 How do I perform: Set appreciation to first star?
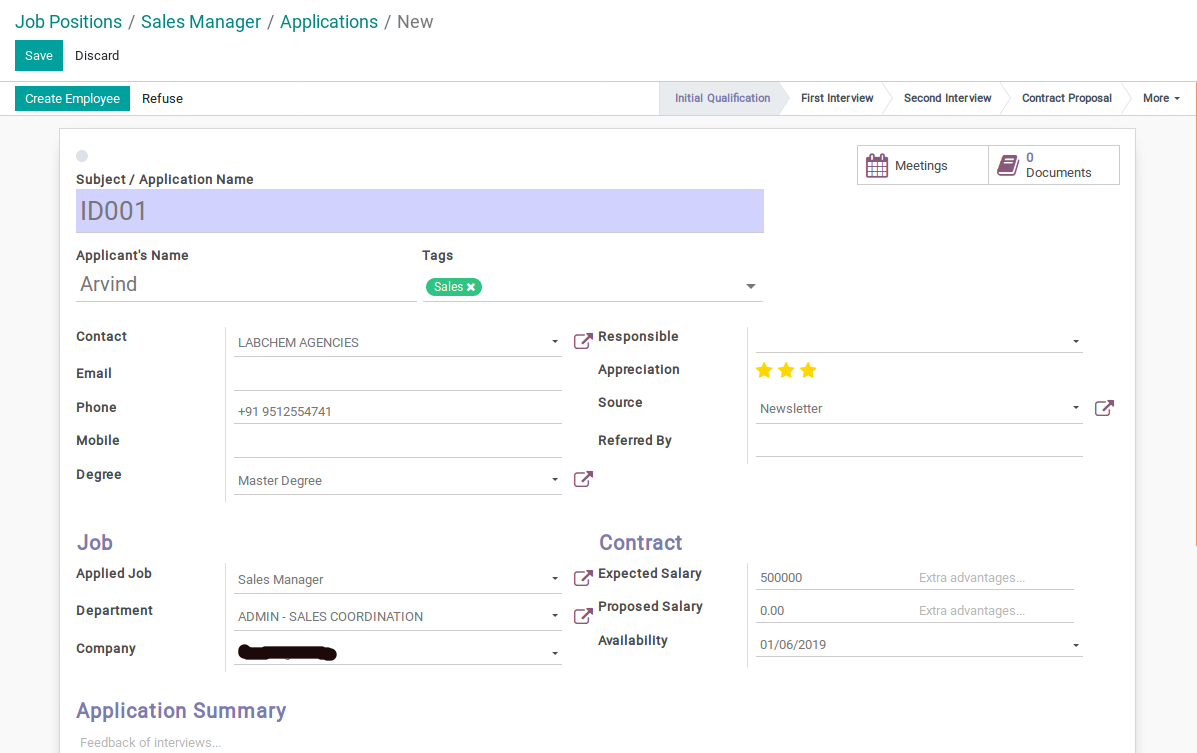[x=764, y=371]
